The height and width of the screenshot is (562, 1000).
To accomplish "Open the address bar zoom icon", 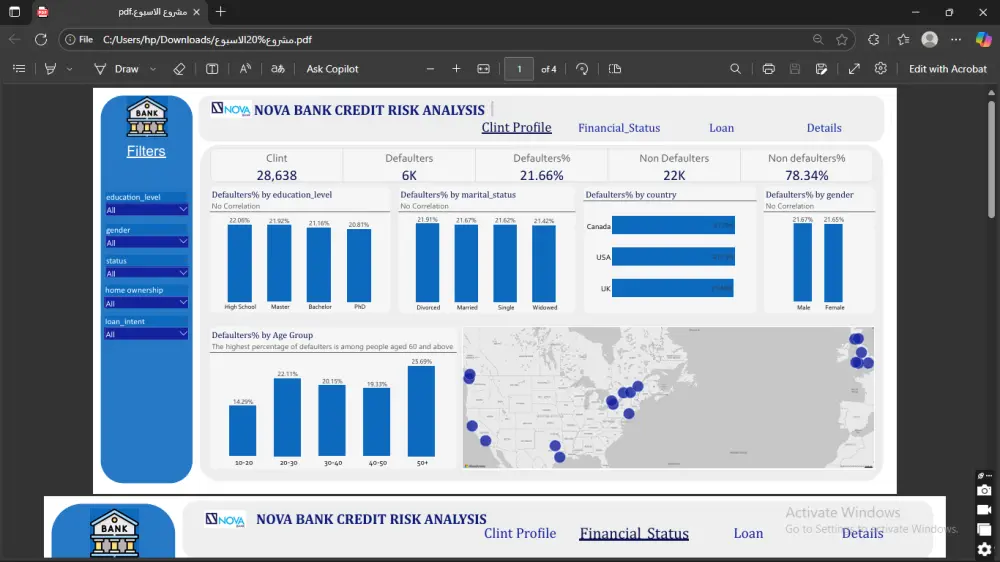I will coord(818,40).
